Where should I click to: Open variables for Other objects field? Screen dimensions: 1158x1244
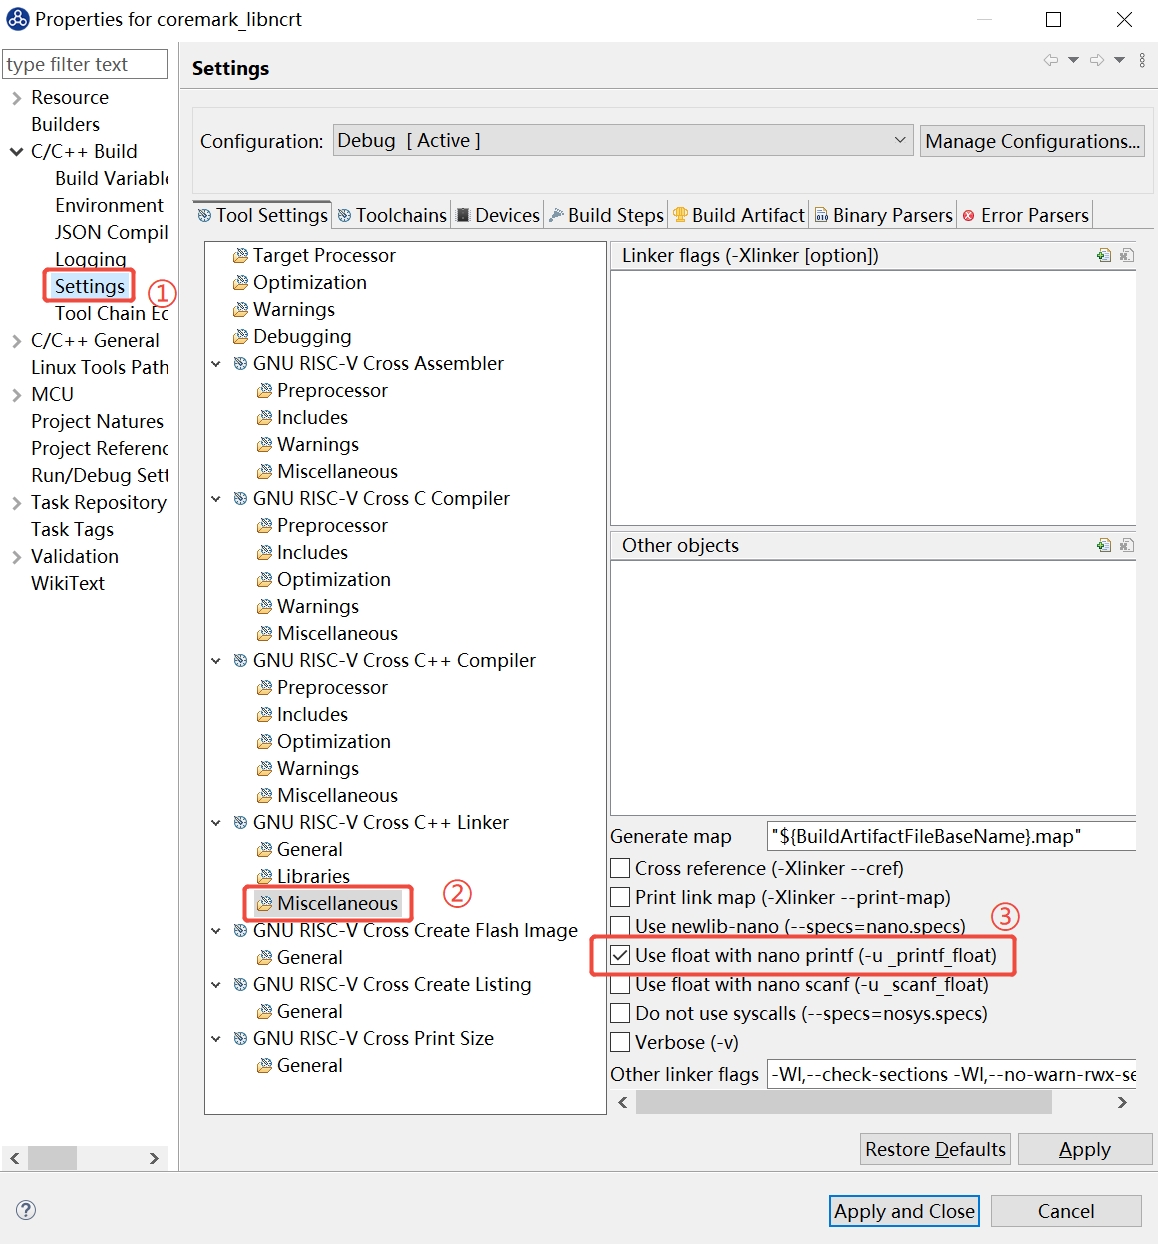click(x=1128, y=545)
